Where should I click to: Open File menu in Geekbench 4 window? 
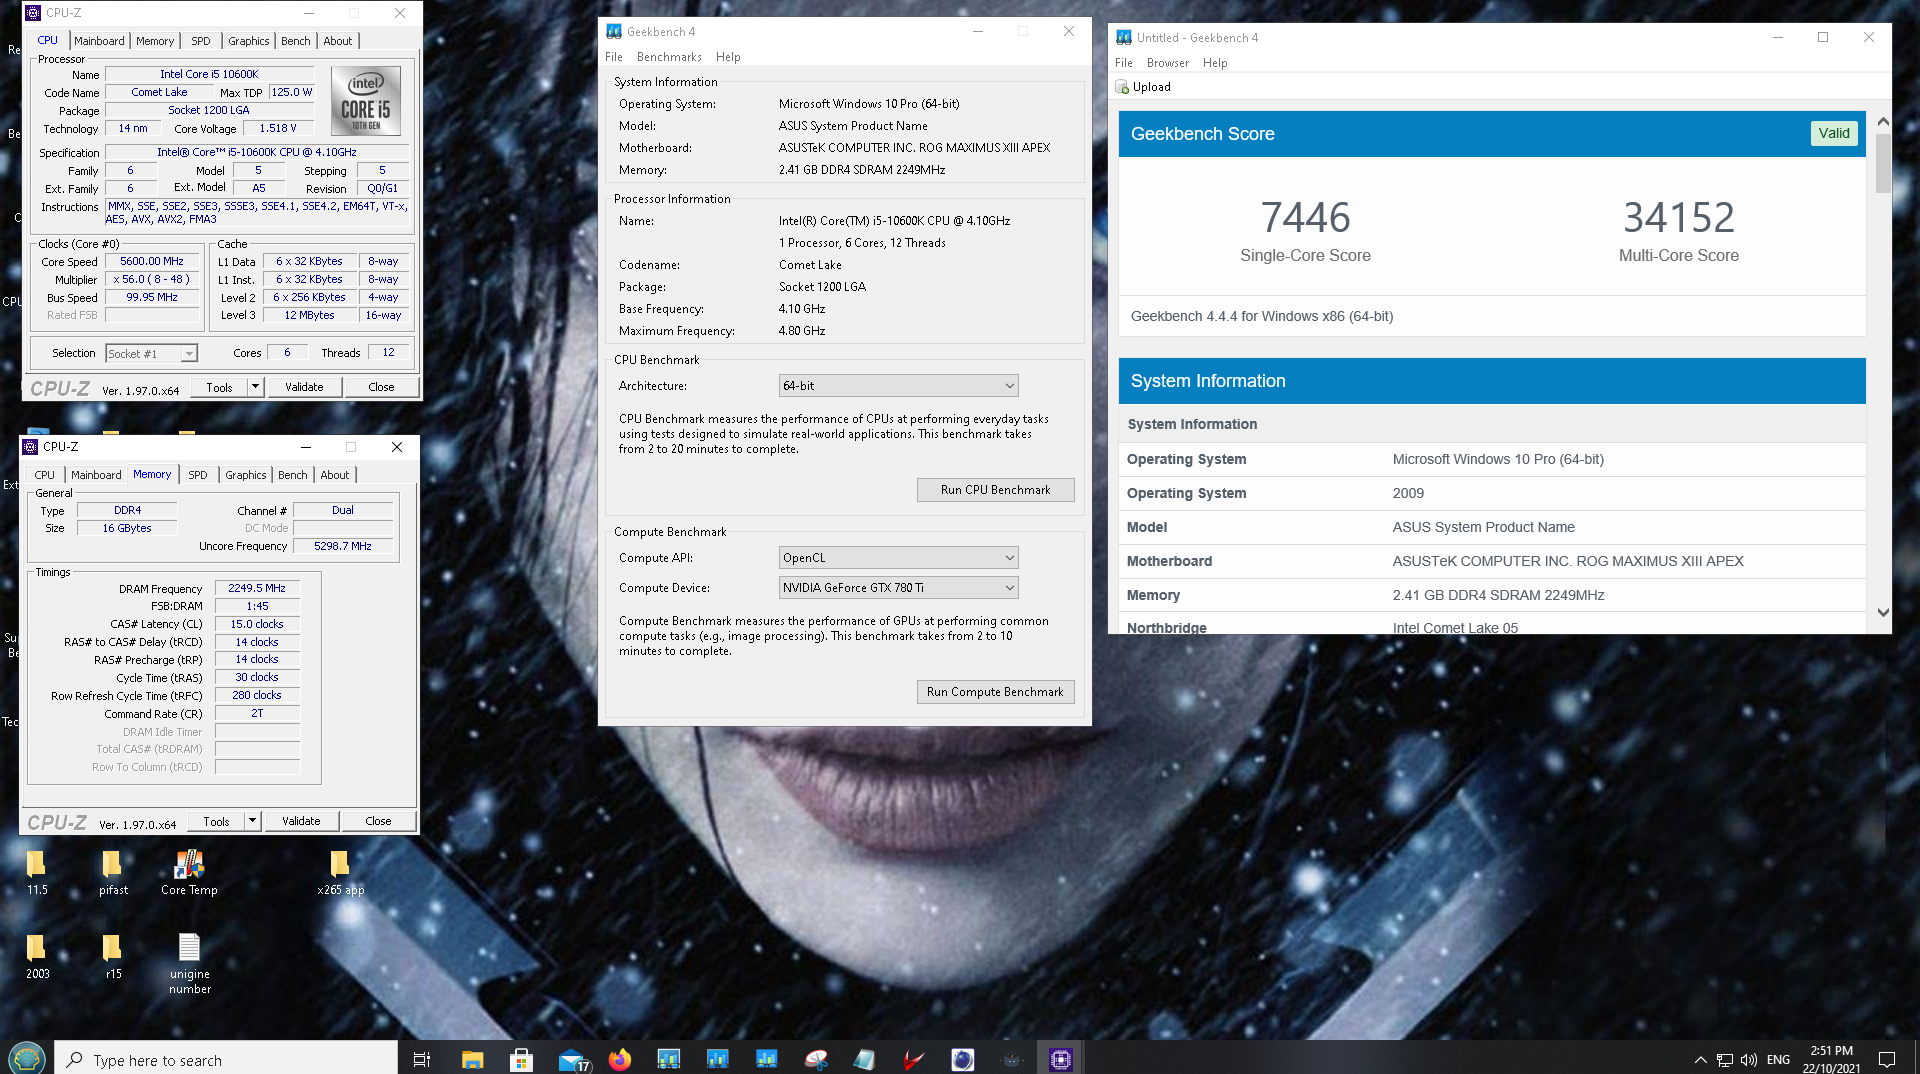click(x=614, y=57)
